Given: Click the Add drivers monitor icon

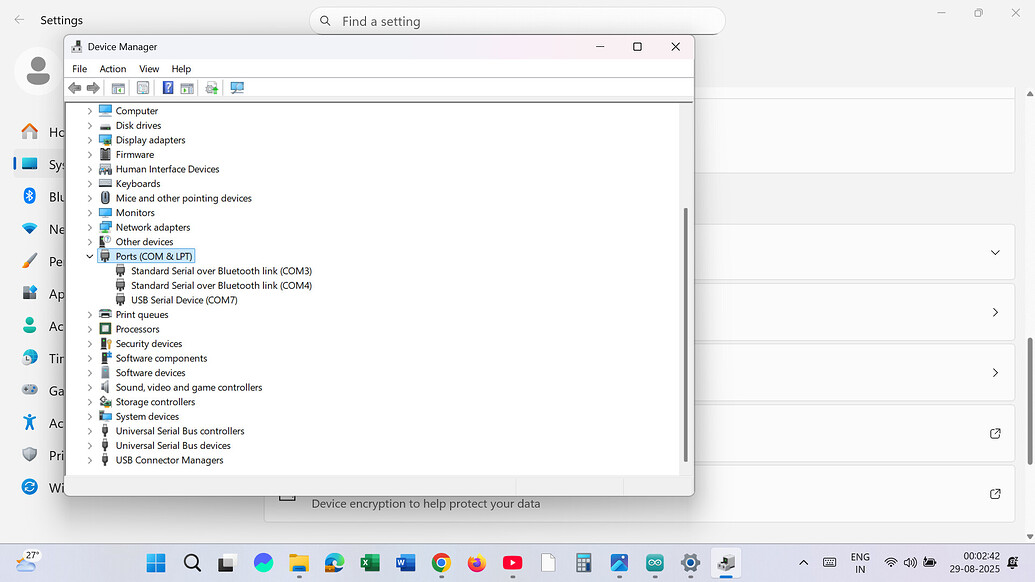Looking at the screenshot, I should pyautogui.click(x=237, y=87).
